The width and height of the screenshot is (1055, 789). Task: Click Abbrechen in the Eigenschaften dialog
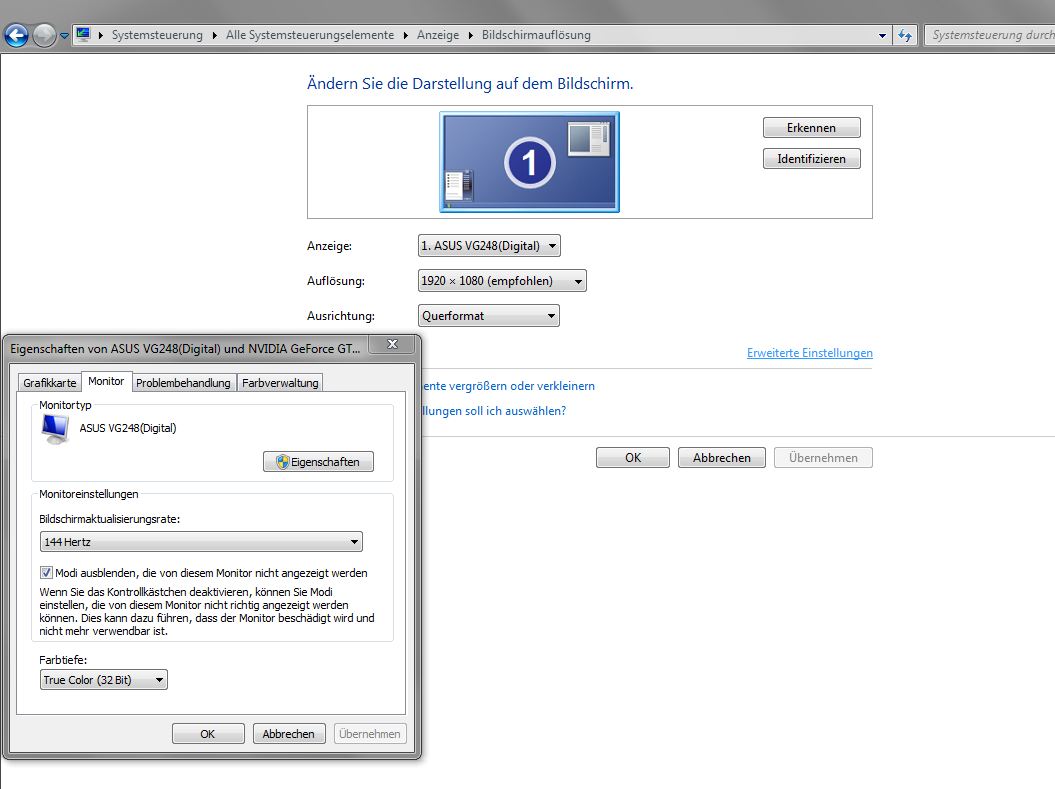point(289,734)
